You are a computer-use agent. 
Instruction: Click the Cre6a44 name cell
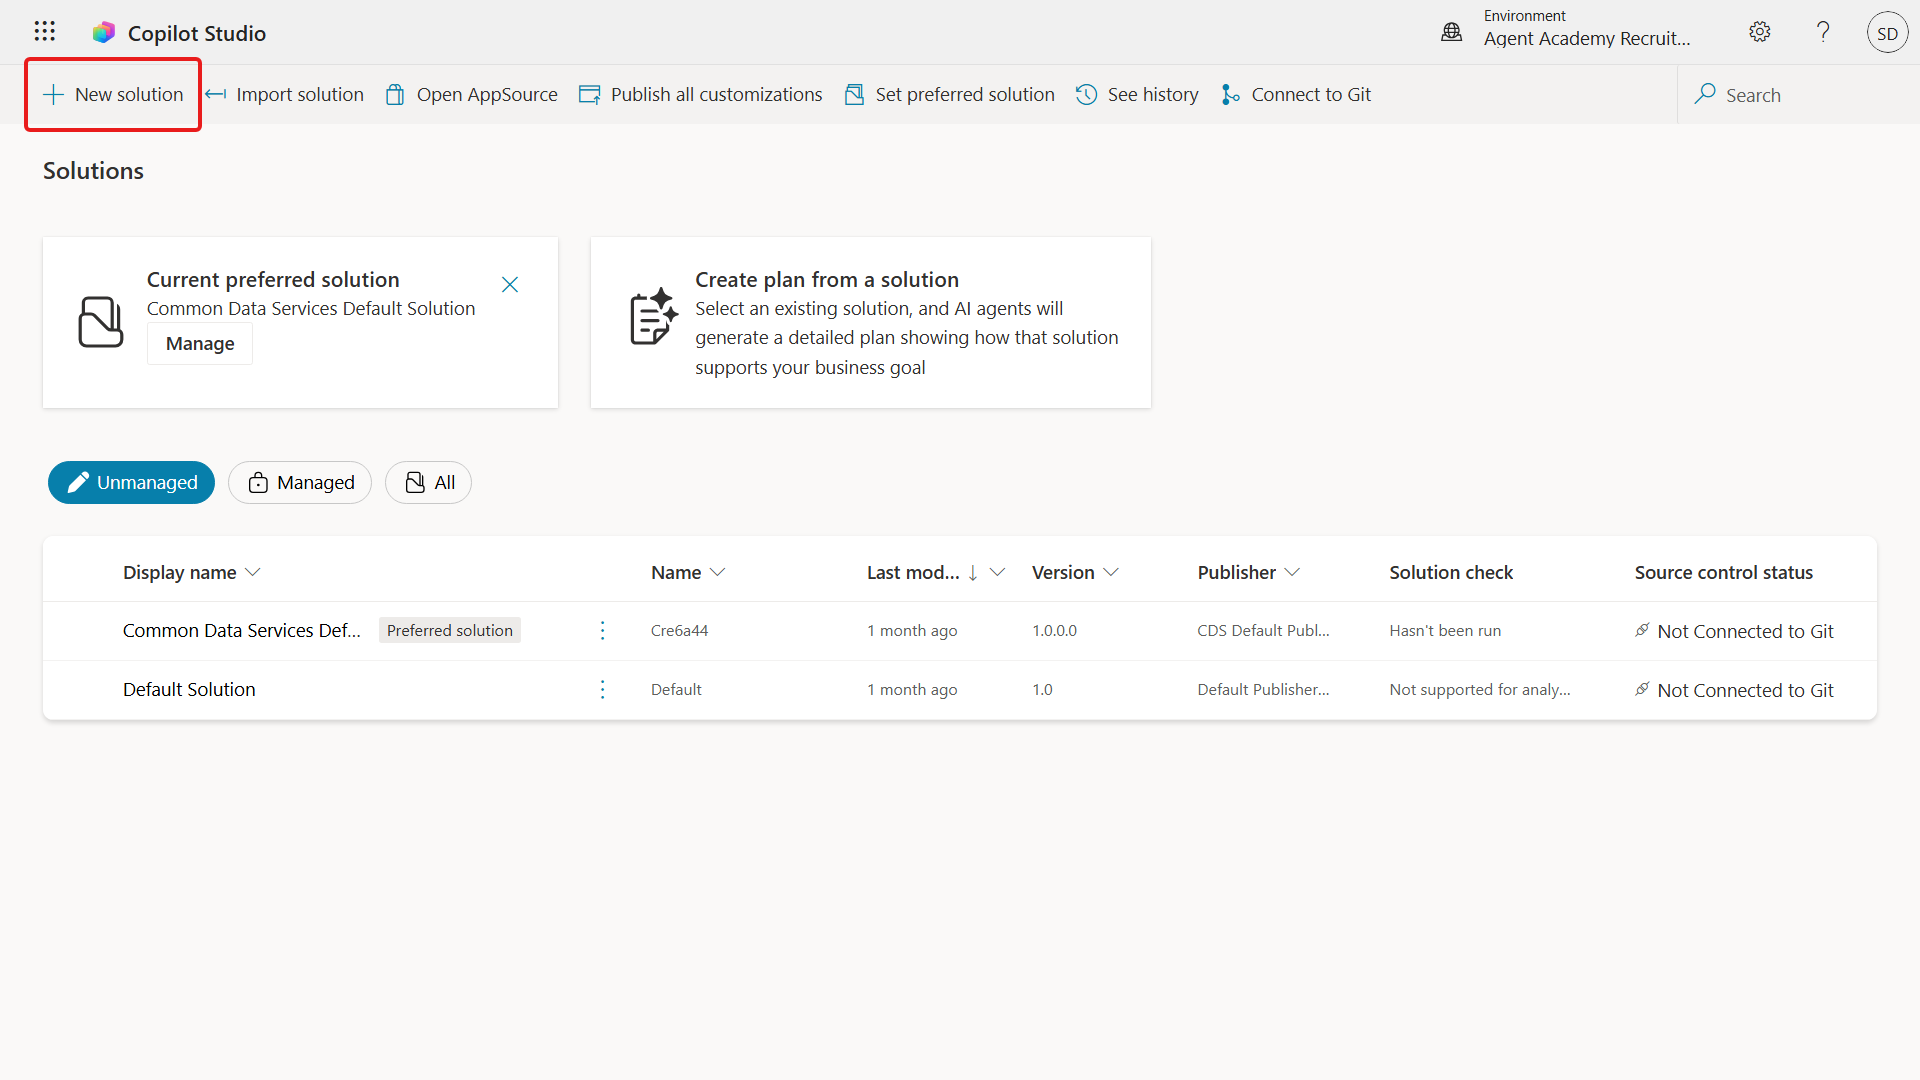pos(680,630)
